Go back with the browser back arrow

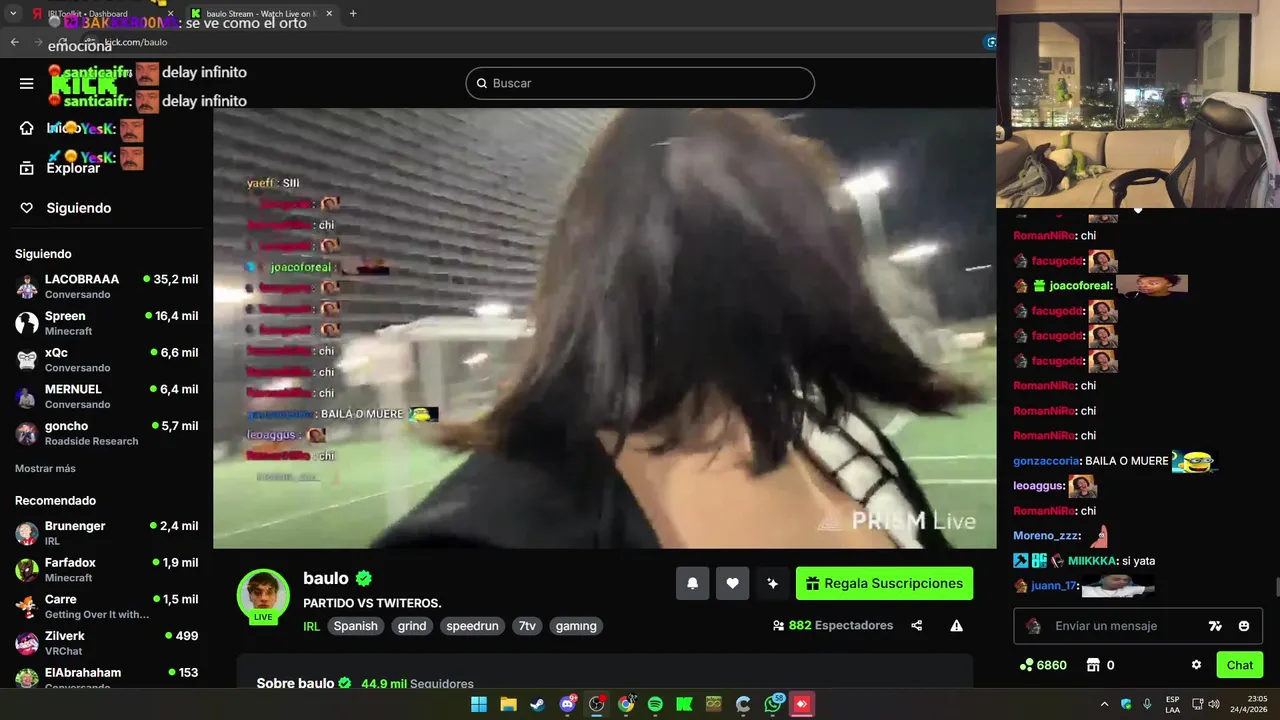(x=14, y=42)
